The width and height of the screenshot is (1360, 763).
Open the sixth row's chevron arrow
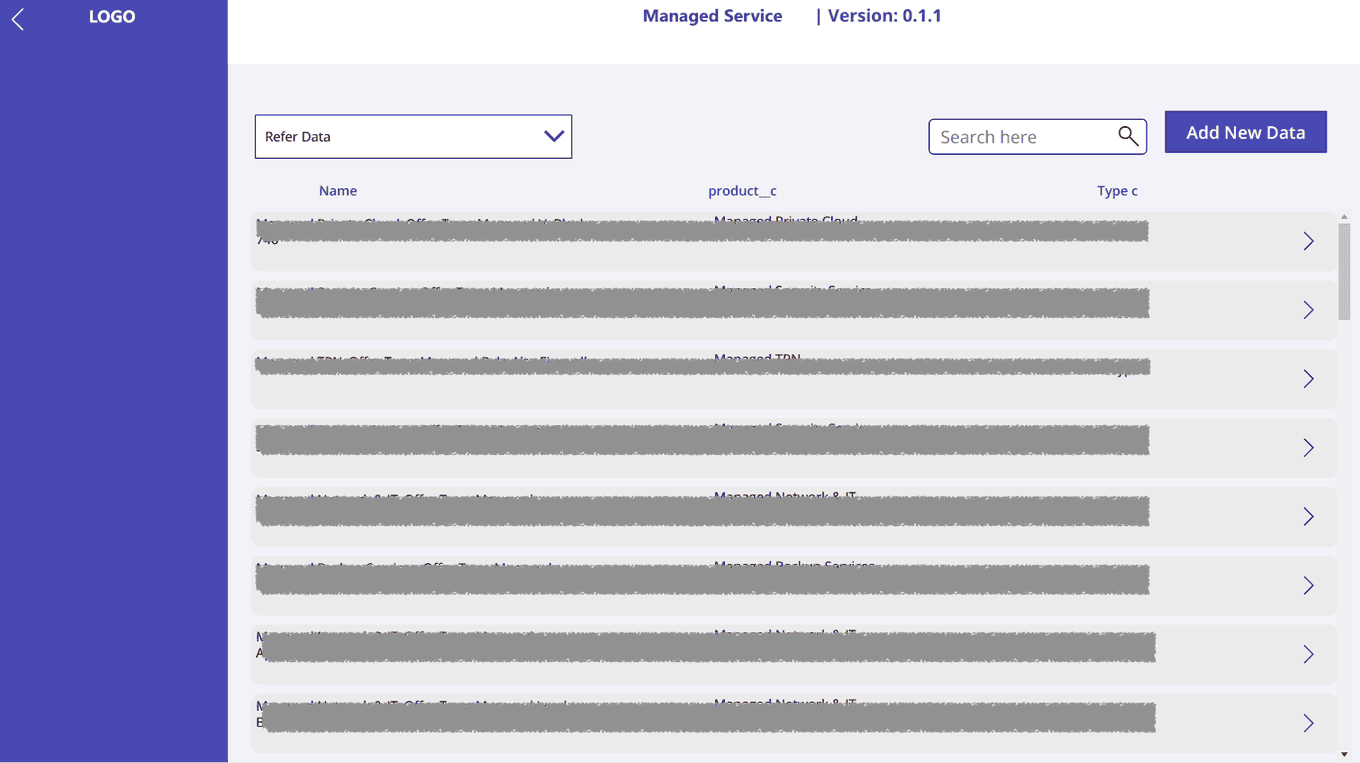(x=1308, y=586)
